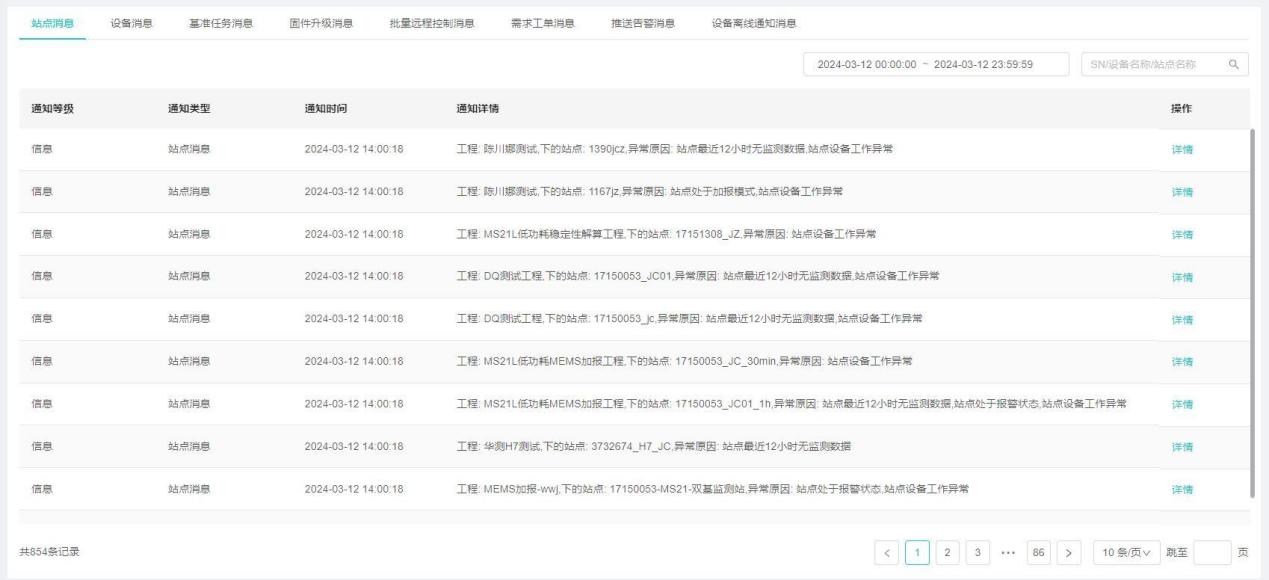Jump to last page 86
Viewport: 1269px width, 580px height.
point(1039,553)
